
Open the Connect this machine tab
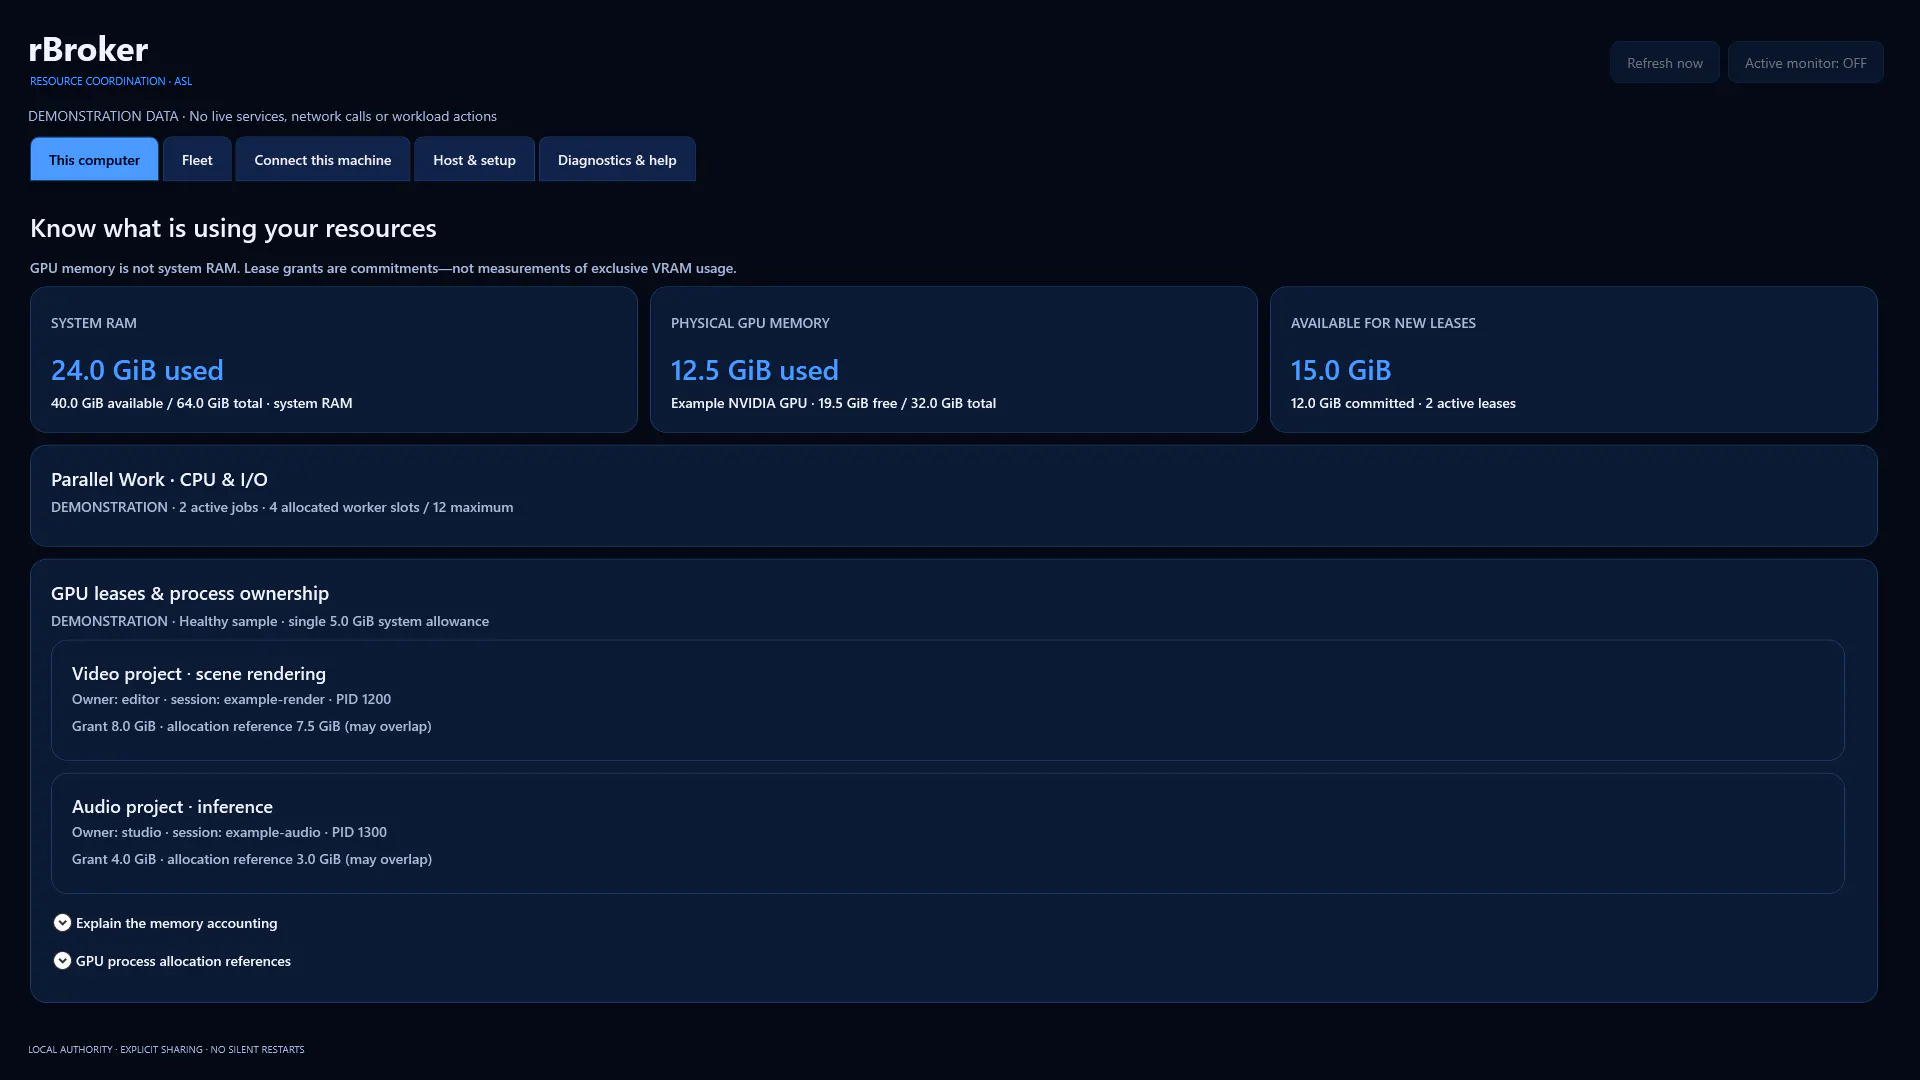coord(322,159)
